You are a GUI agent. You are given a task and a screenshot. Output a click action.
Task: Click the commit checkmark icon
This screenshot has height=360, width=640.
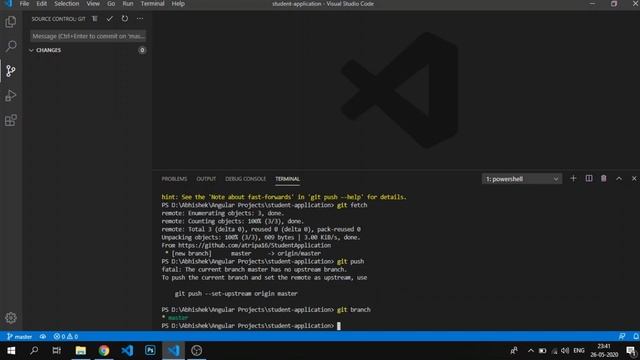109,19
